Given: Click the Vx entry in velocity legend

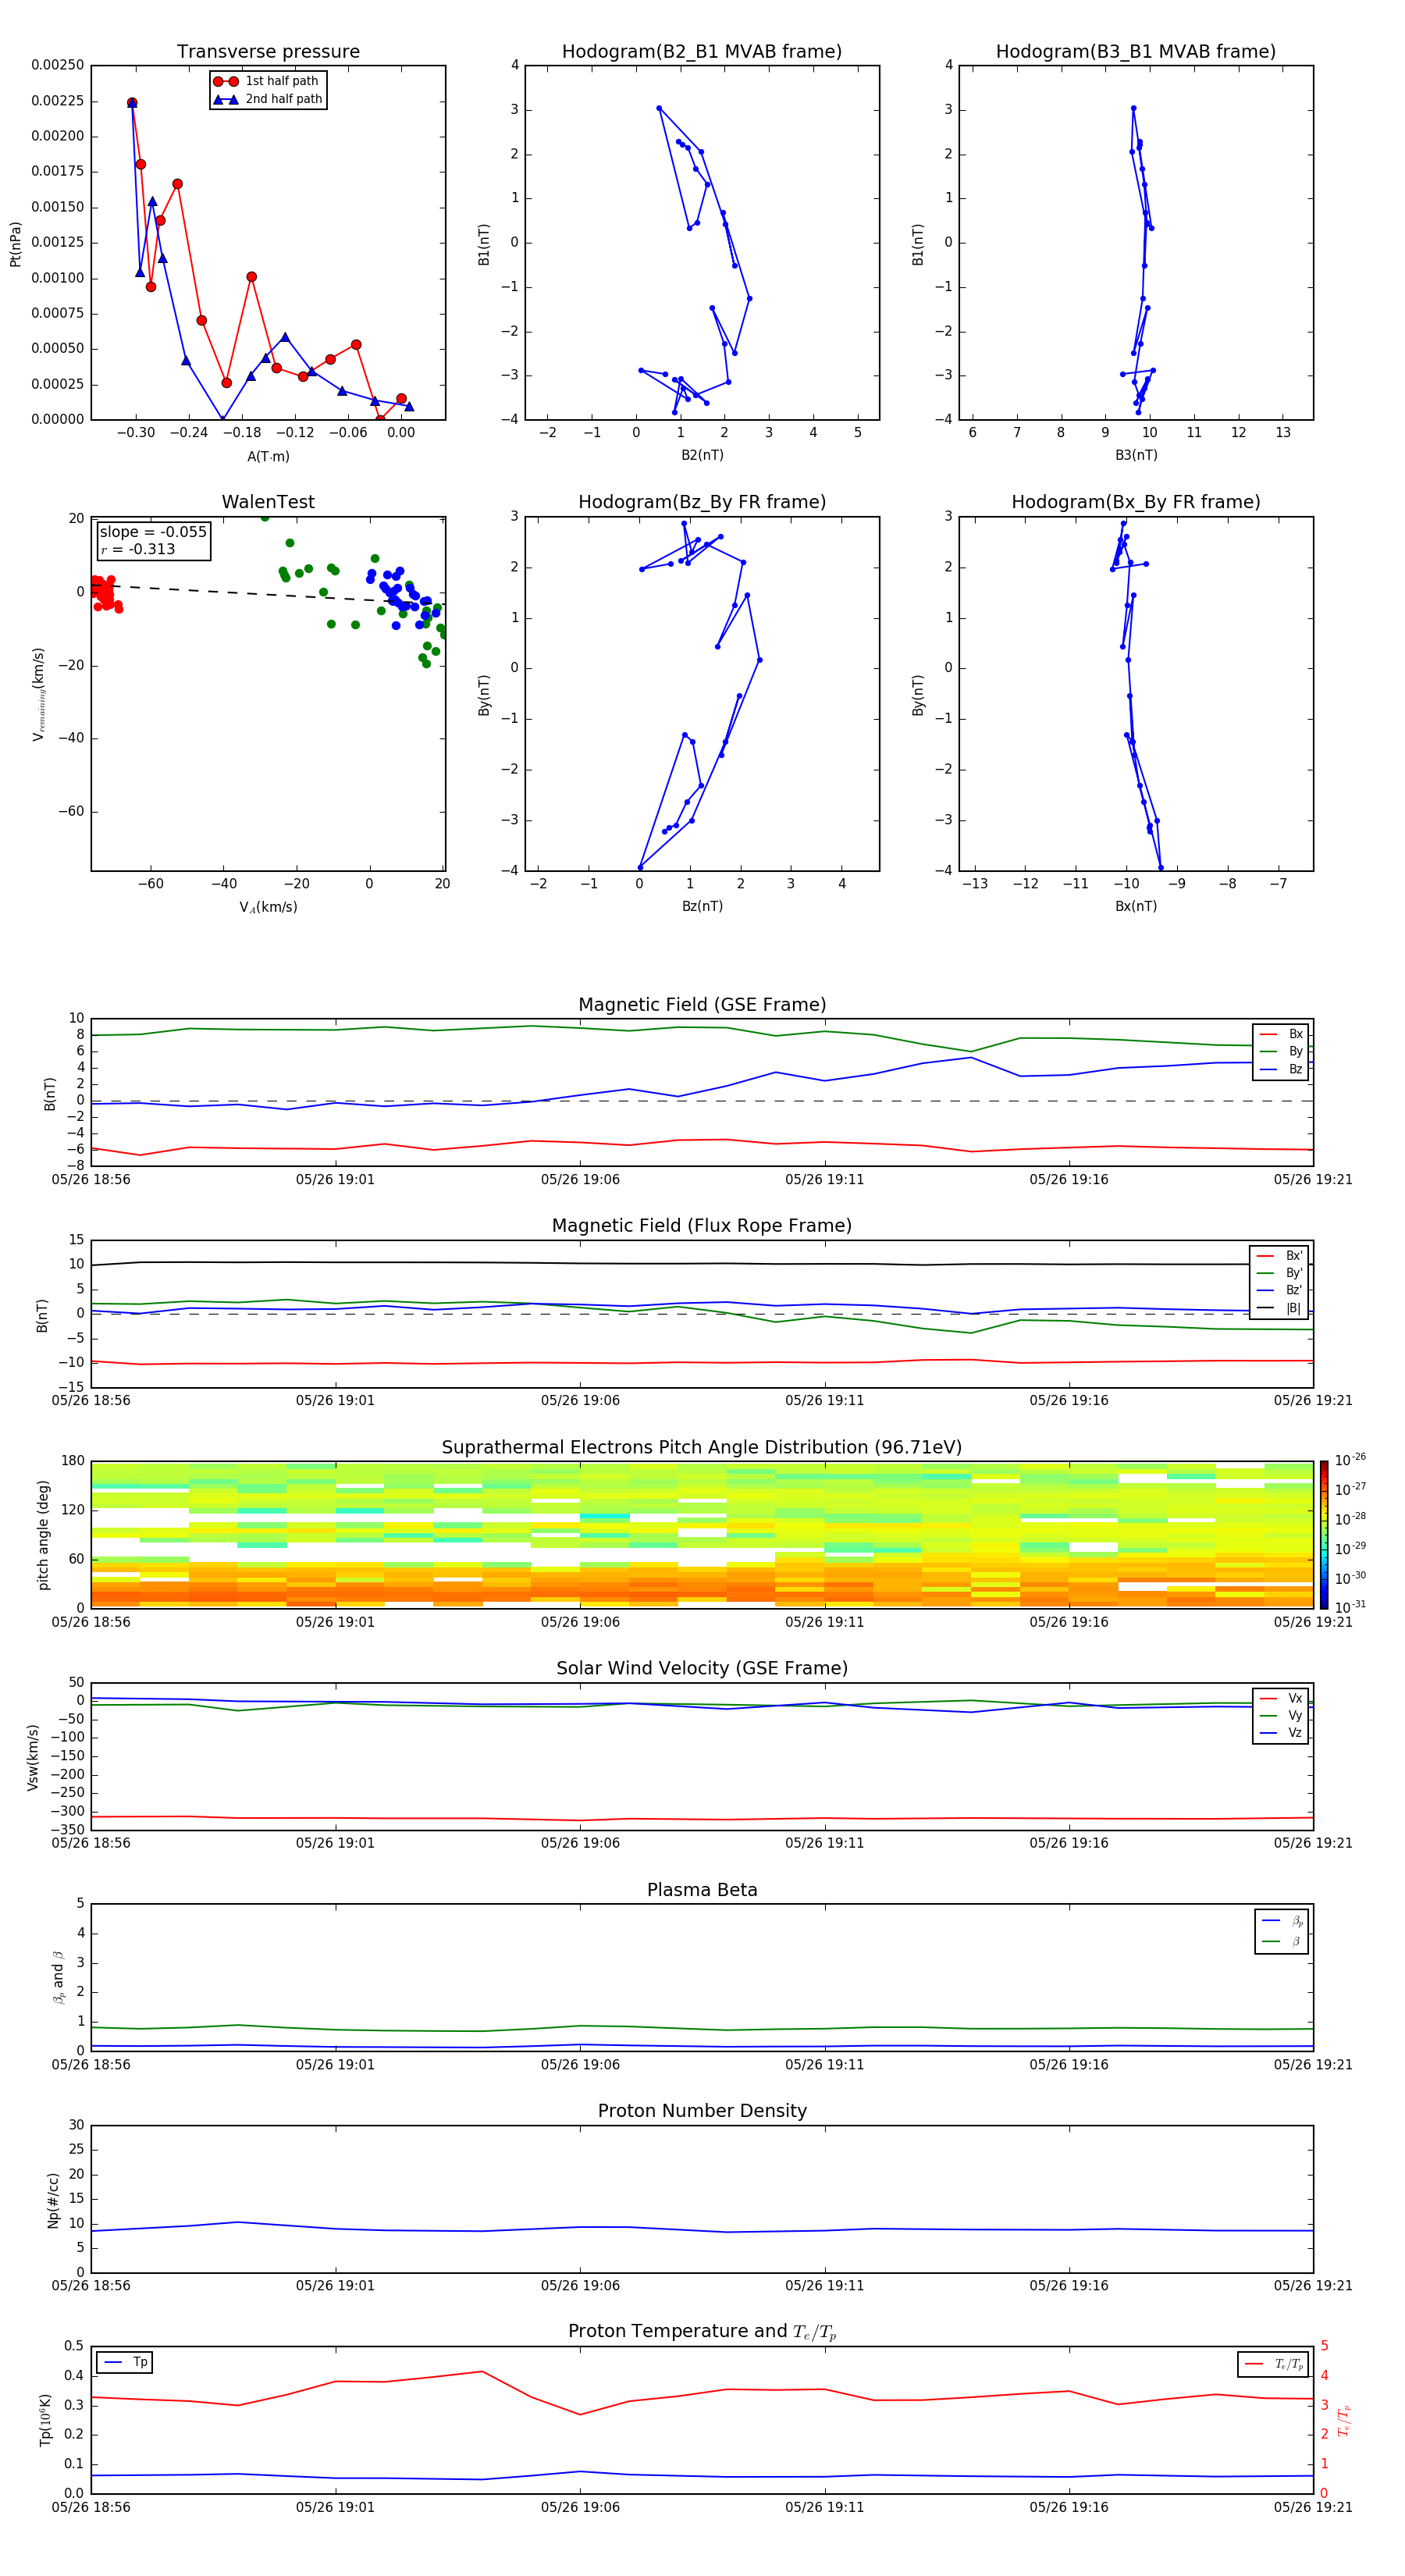Looking at the screenshot, I should click(1281, 1698).
